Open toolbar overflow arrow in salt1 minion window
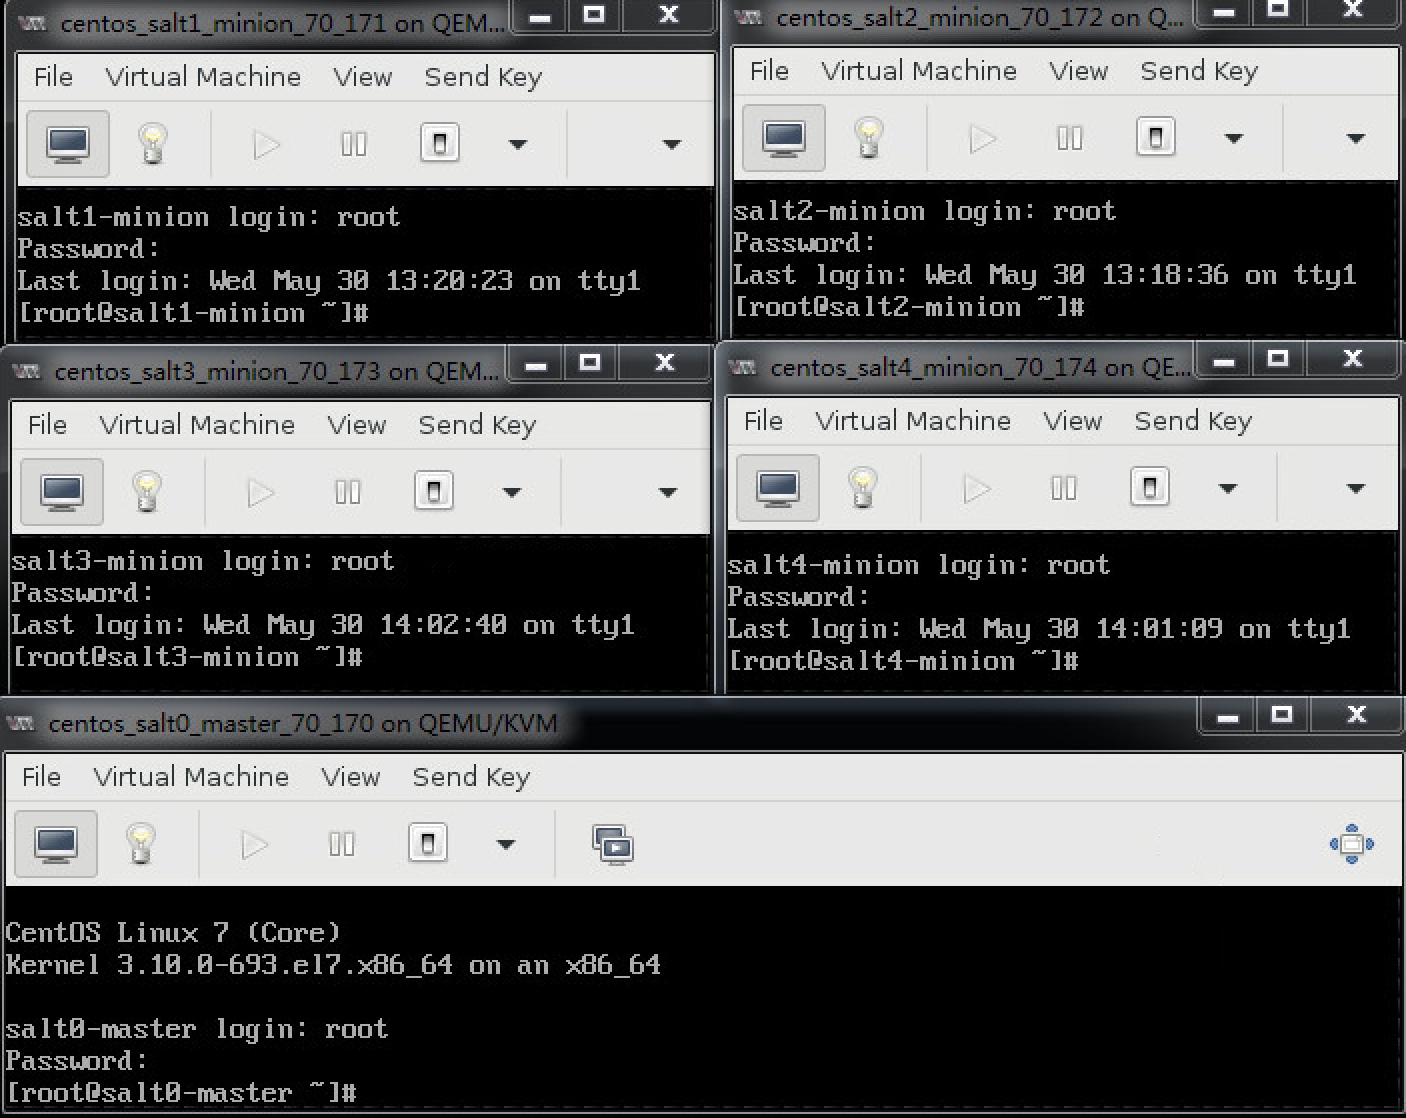Viewport: 1406px width, 1118px height. [672, 145]
